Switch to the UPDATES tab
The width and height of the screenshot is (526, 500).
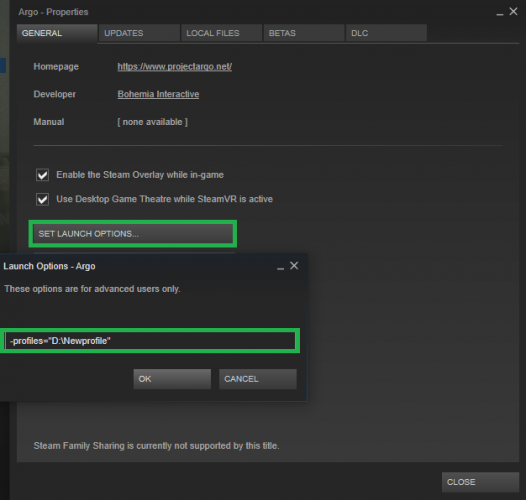coord(139,33)
